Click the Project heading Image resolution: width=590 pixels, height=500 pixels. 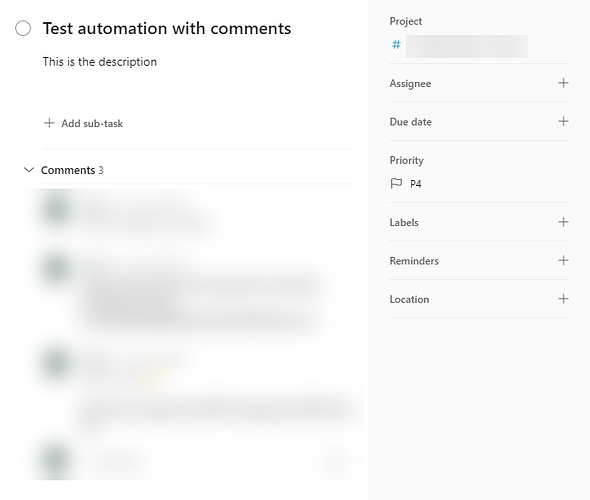click(x=406, y=21)
